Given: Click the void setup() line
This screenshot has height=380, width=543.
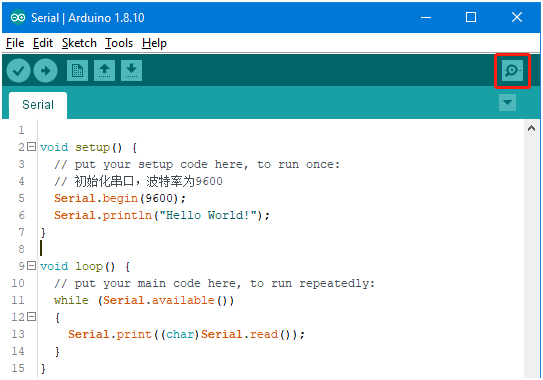Looking at the screenshot, I should tap(89, 148).
